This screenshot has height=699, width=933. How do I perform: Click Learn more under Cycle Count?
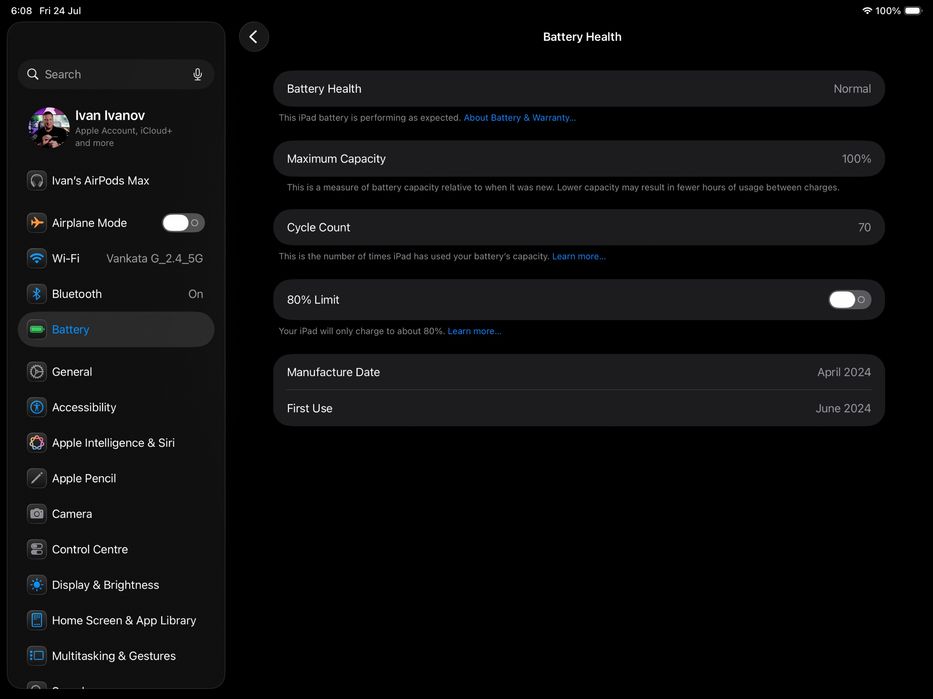tap(578, 256)
